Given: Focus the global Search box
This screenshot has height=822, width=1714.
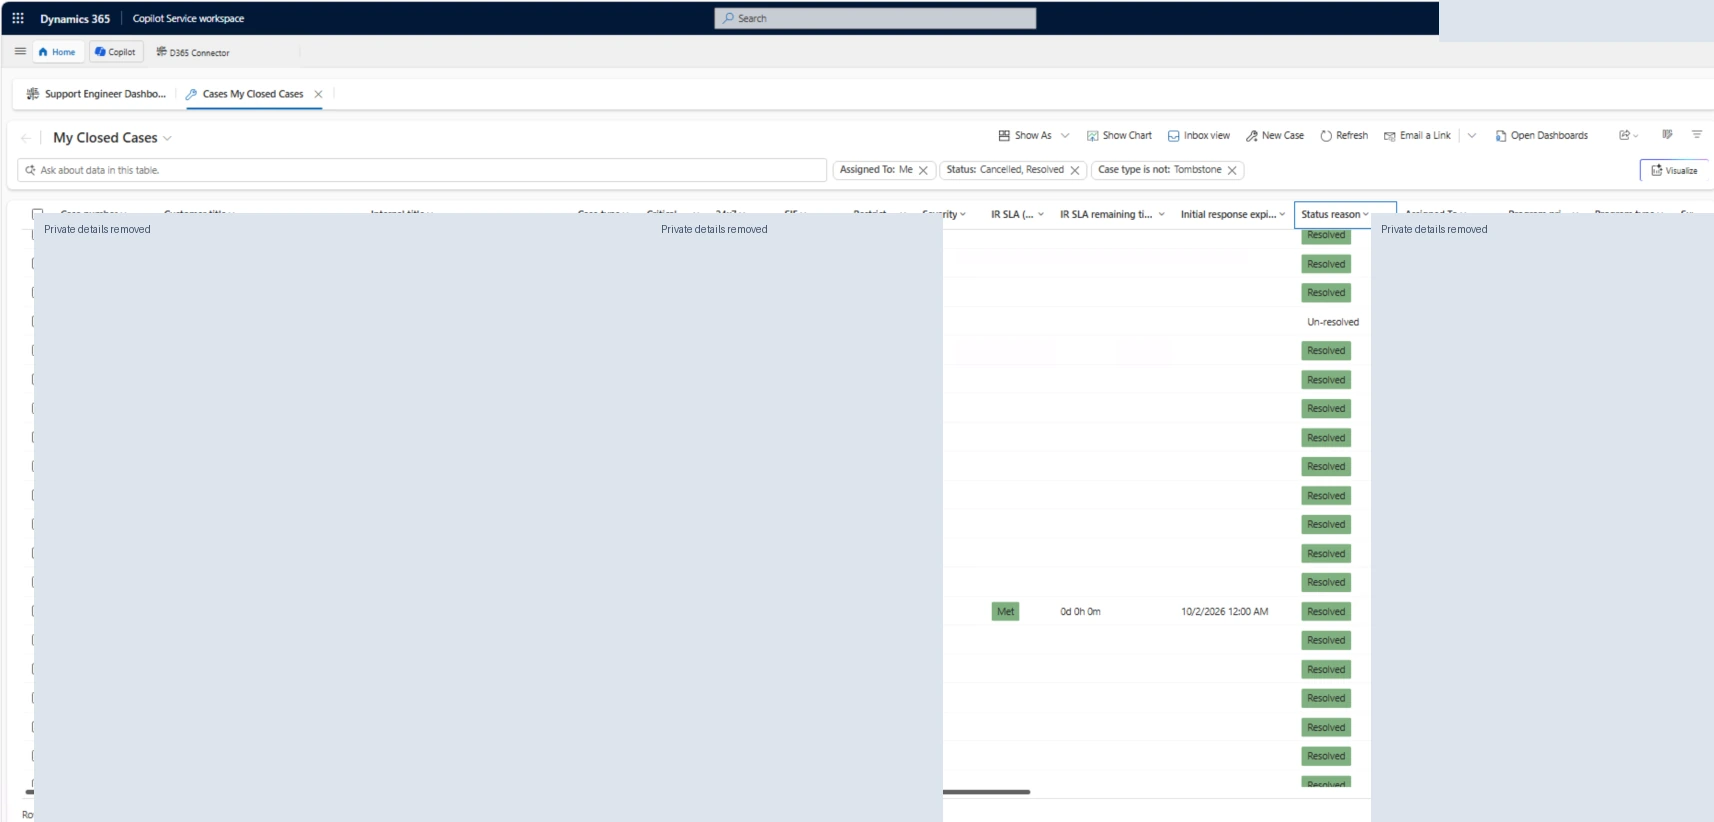Looking at the screenshot, I should 875,18.
